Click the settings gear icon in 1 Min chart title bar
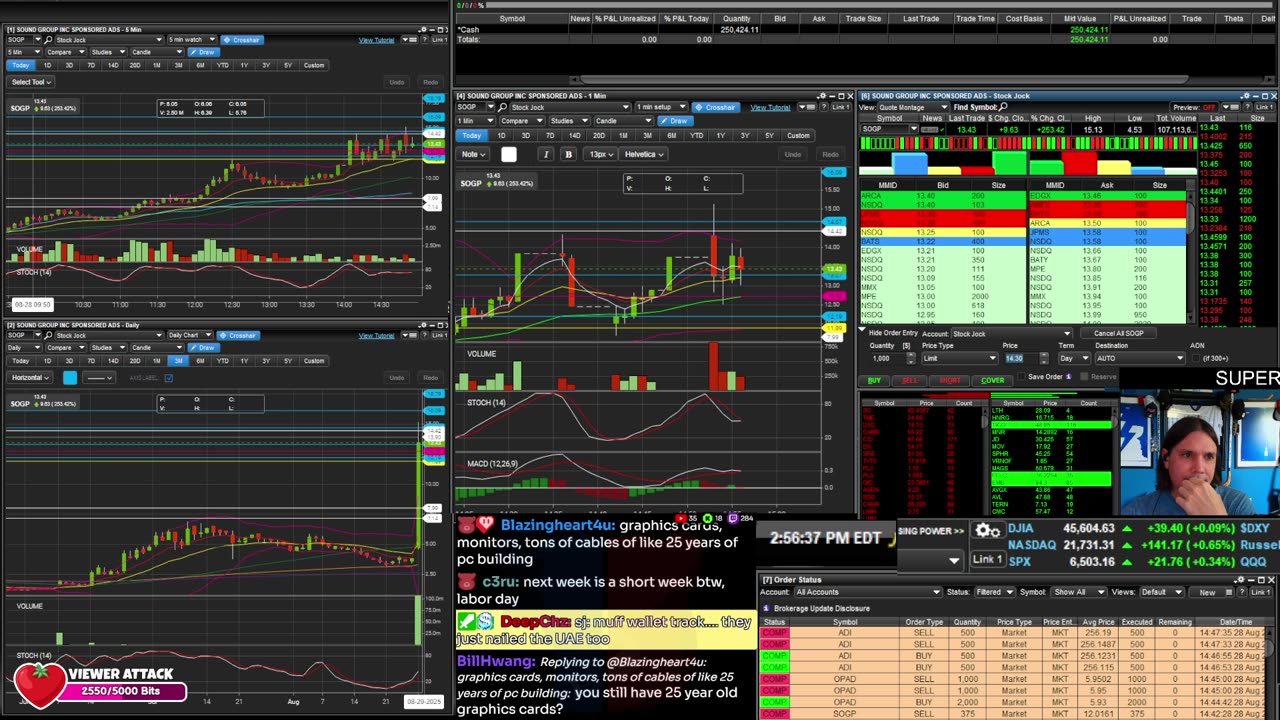This screenshot has width=1280, height=720. (822, 96)
